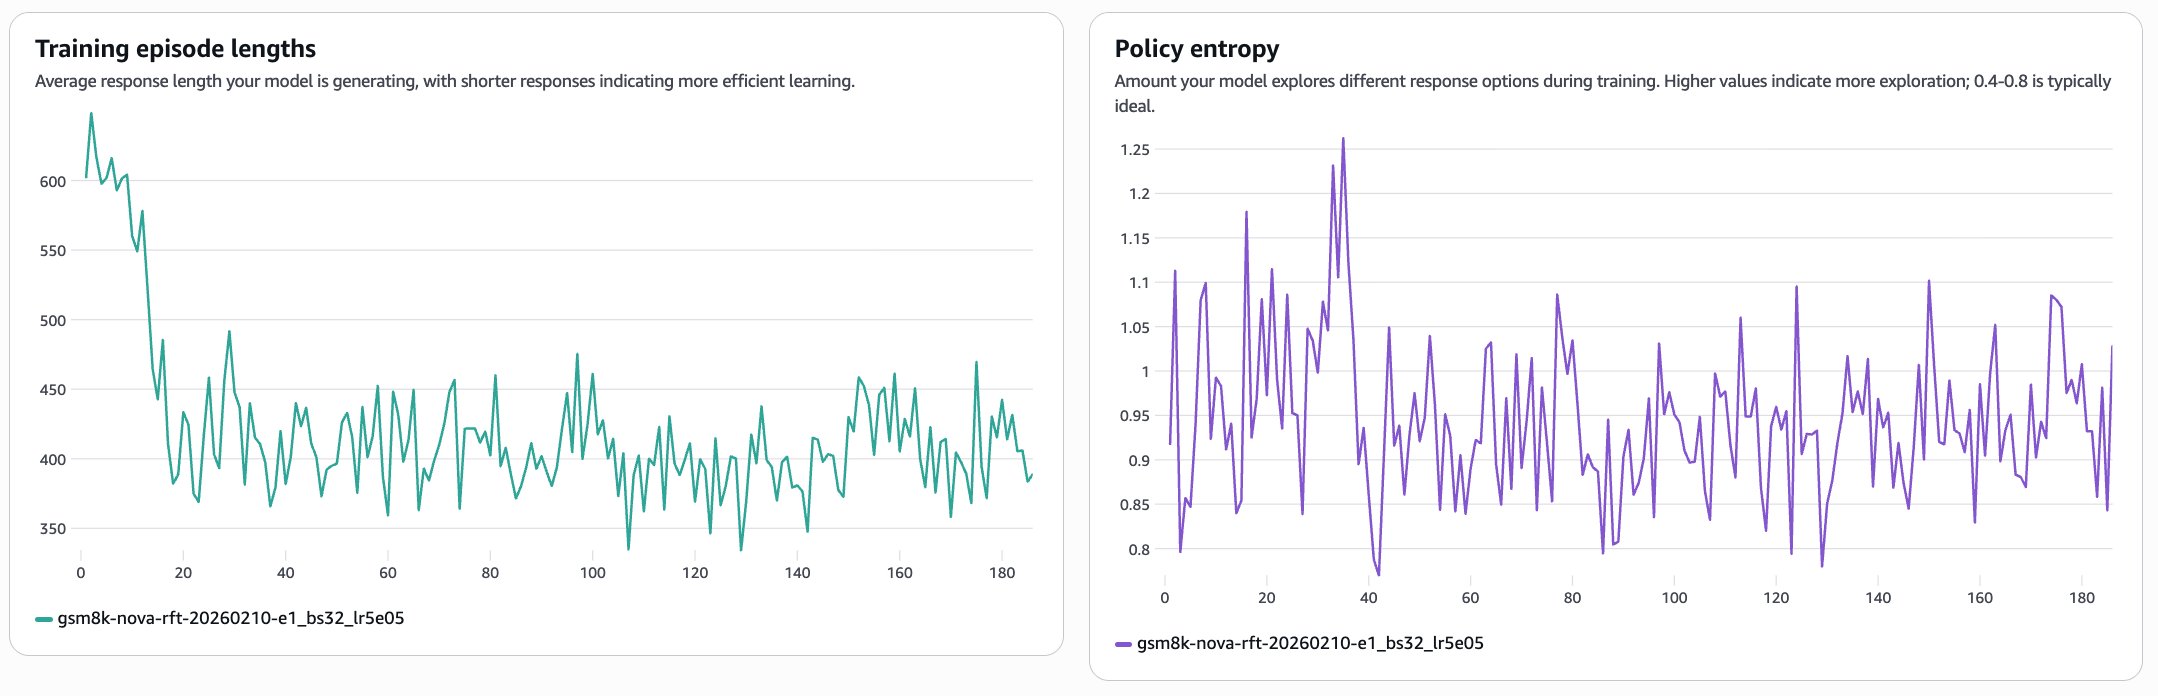Viewport: 2158px width, 696px height.
Task: Click the 0 x-axis label in episode lengths chart
Action: coord(81,573)
